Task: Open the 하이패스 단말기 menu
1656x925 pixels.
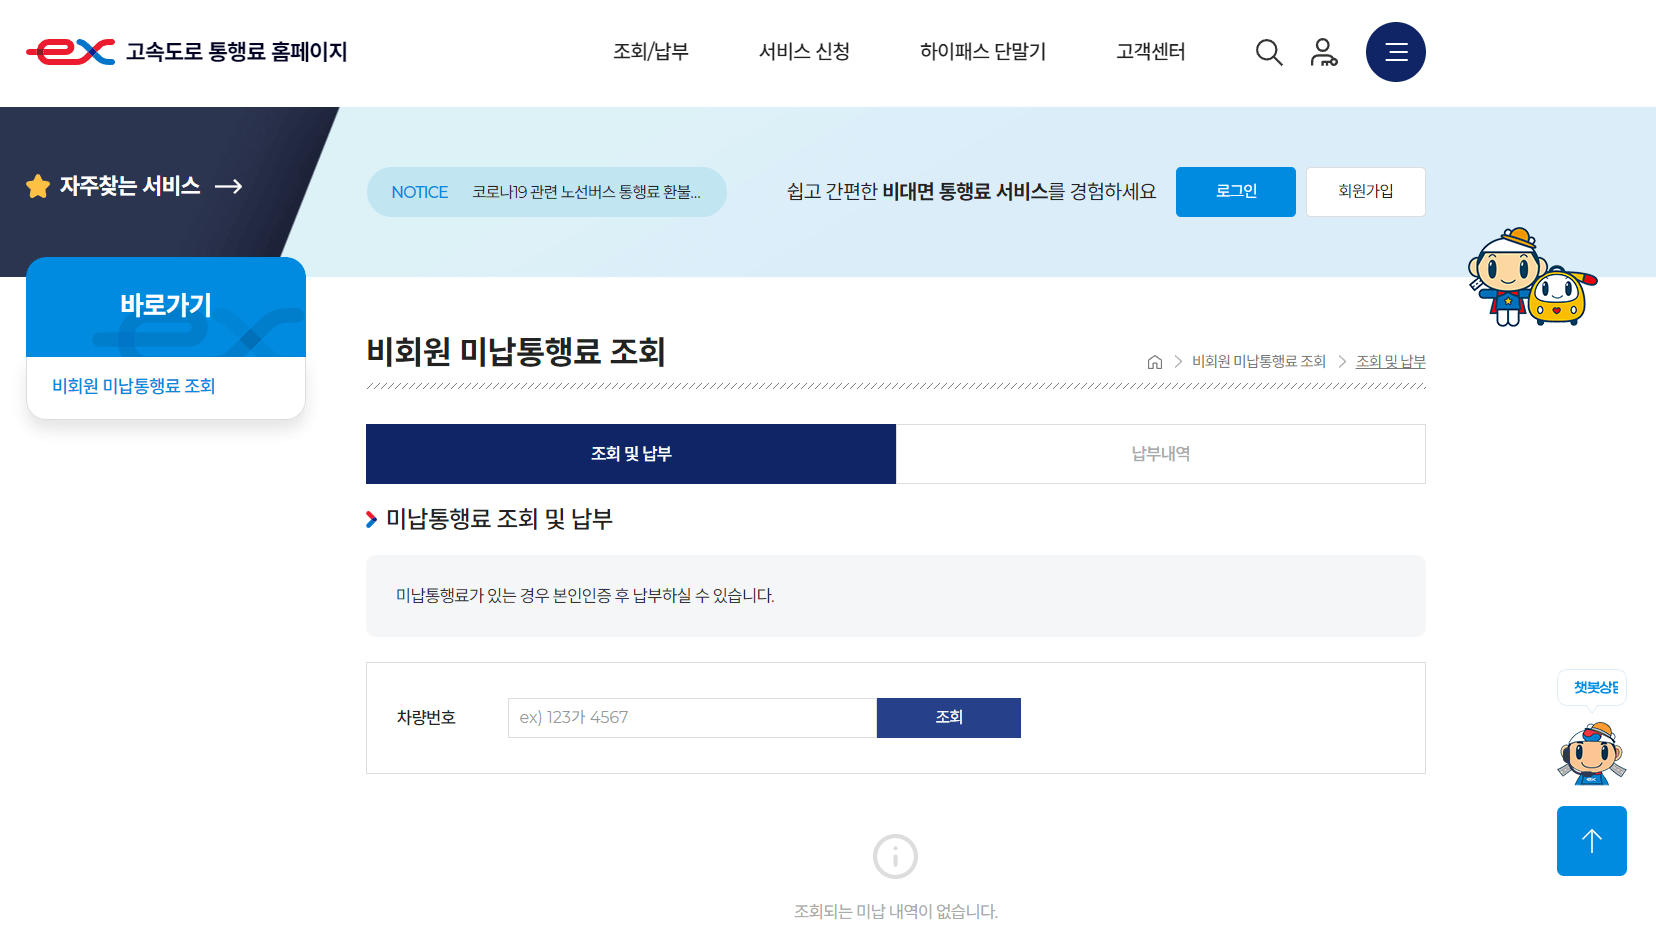Action: [982, 52]
